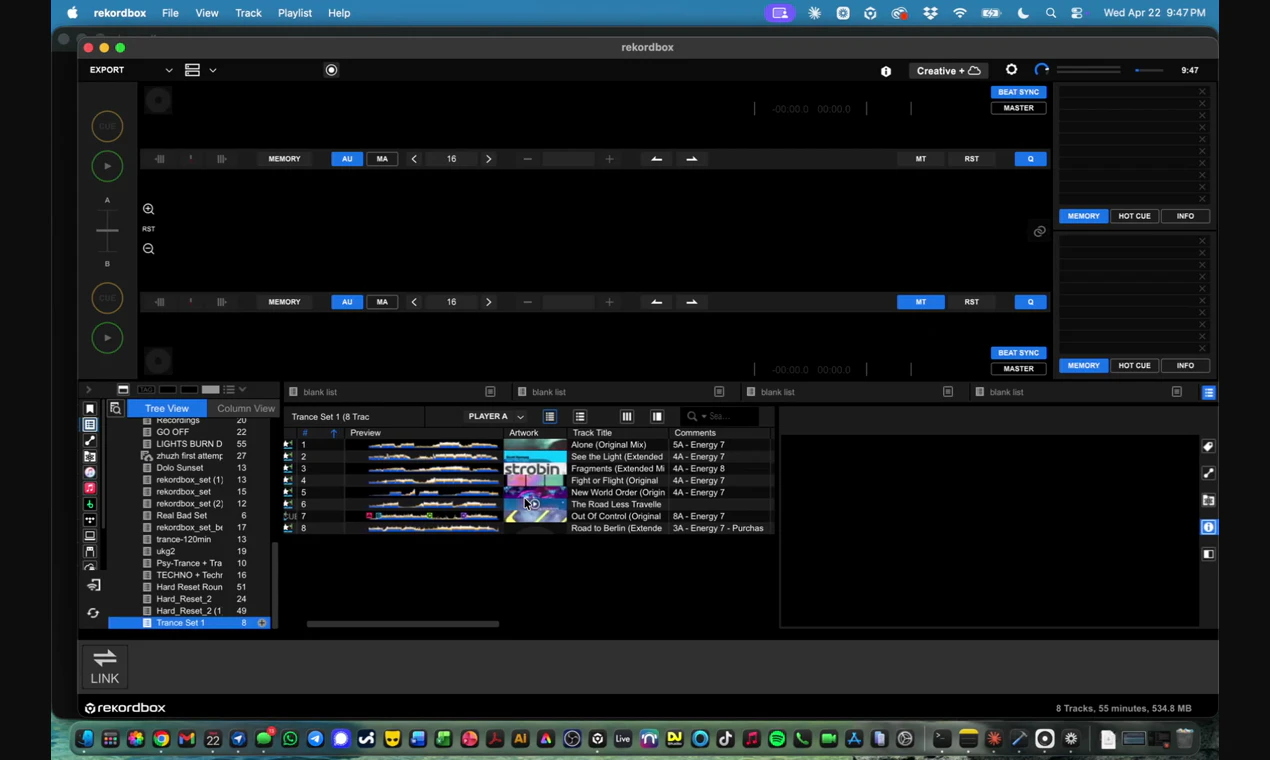1270x760 pixels.
Task: Select the iTunes library source icon
Action: pyautogui.click(x=89, y=472)
